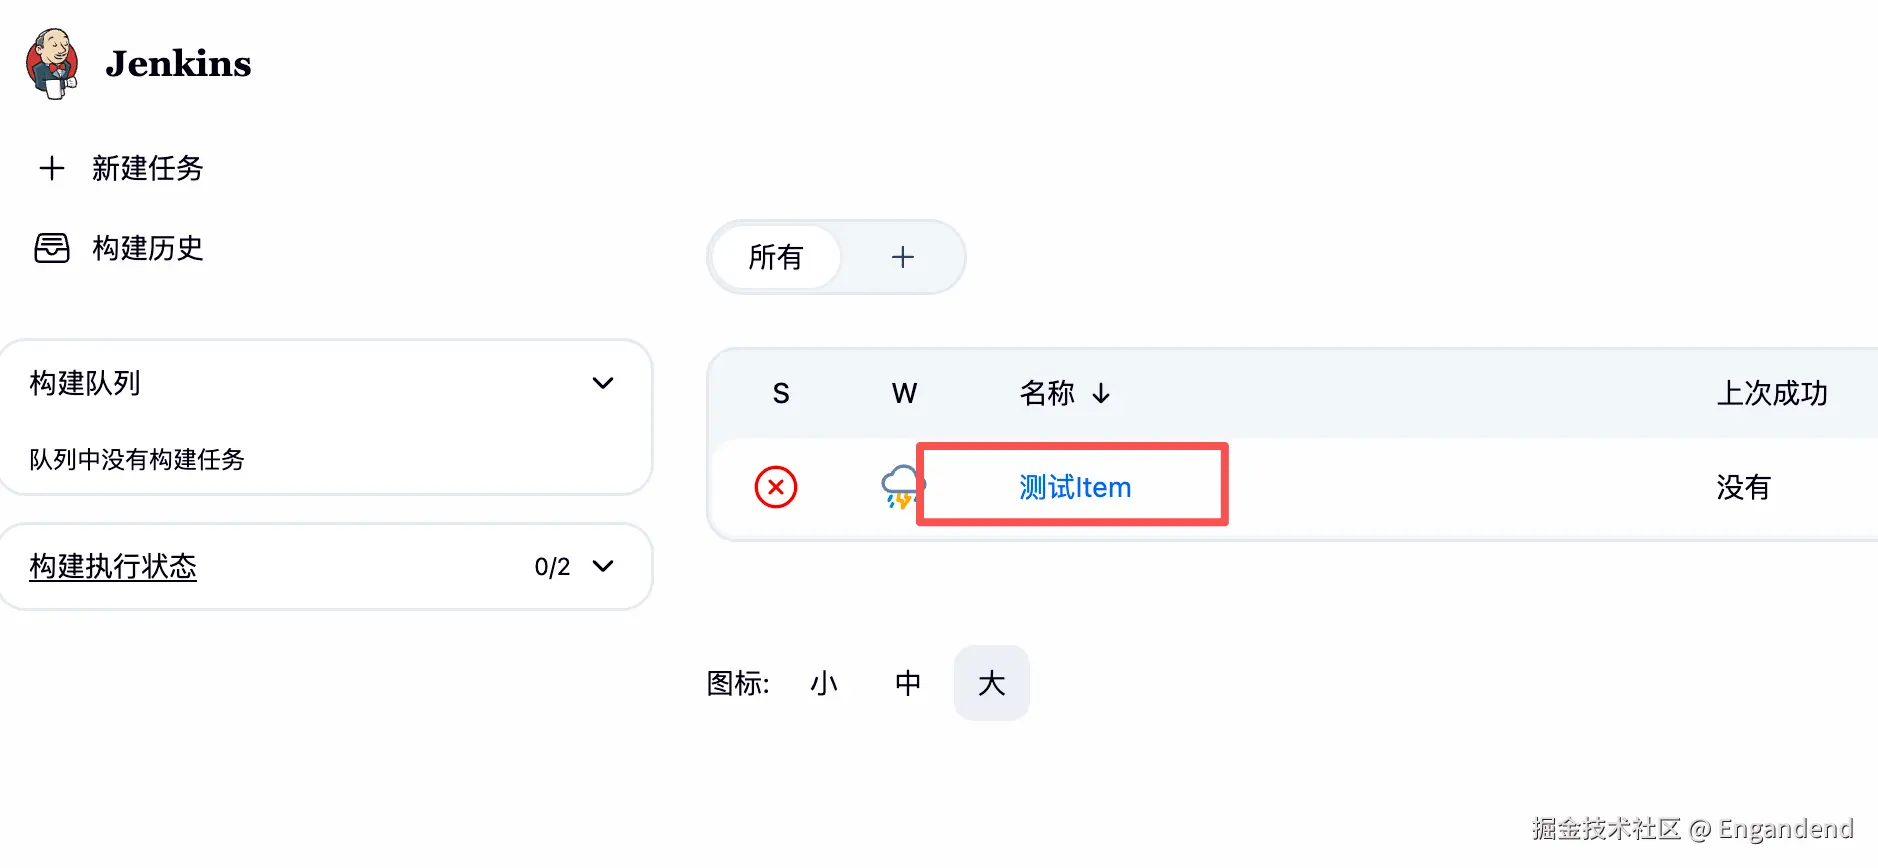Image resolution: width=1878 pixels, height=868 pixels.
Task: Click the 构建历史 inbox icon
Action: click(x=52, y=248)
